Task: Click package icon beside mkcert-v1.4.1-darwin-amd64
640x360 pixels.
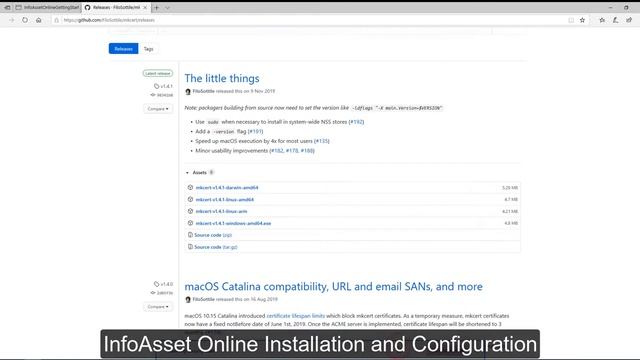Action: pyautogui.click(x=190, y=187)
